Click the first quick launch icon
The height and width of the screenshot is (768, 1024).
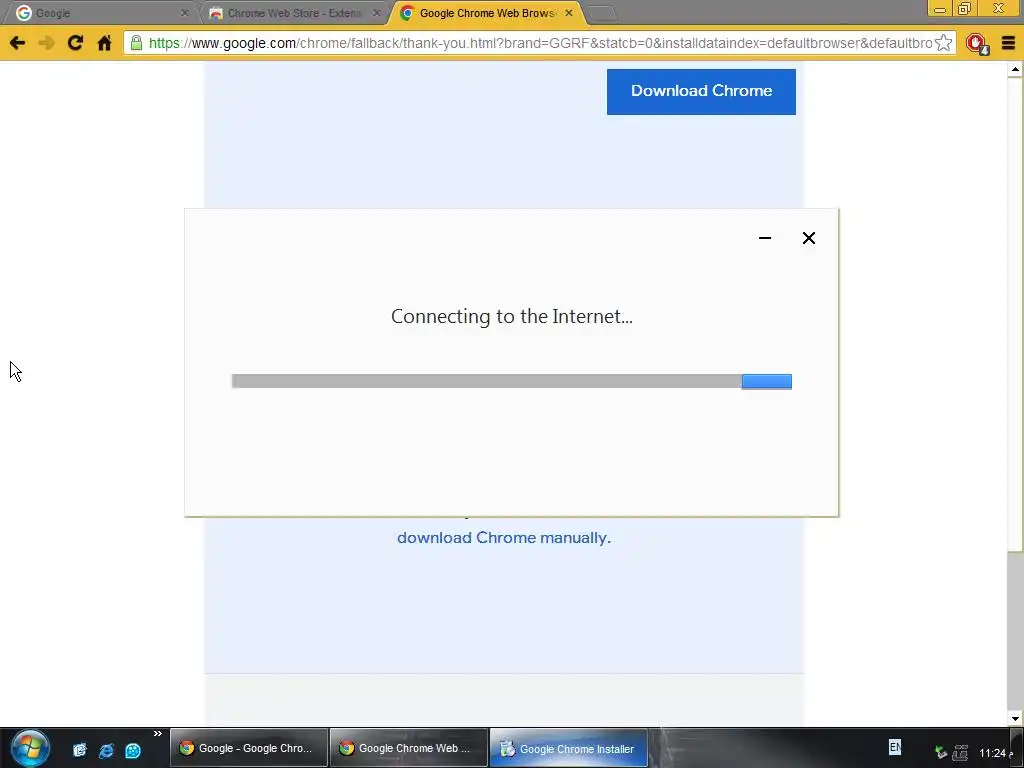coord(79,750)
